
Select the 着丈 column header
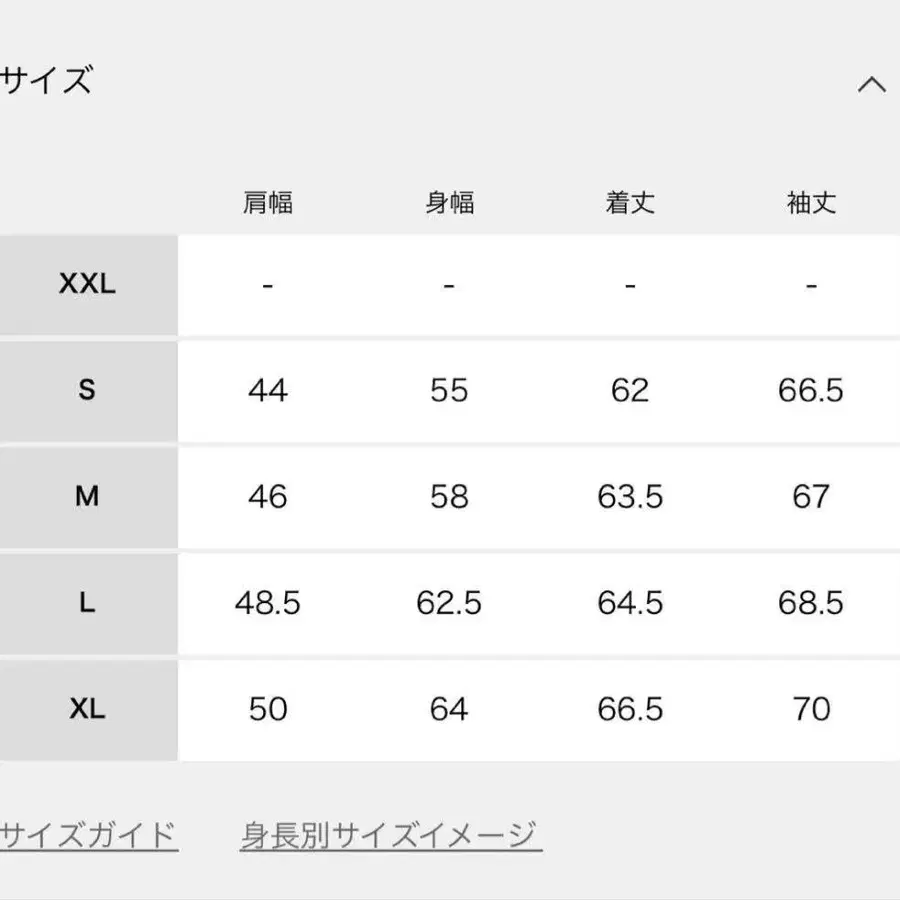630,203
